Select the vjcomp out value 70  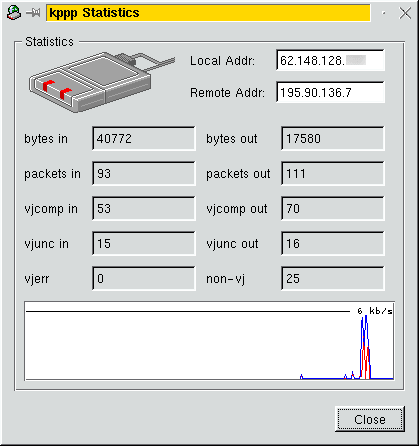tap(333, 208)
